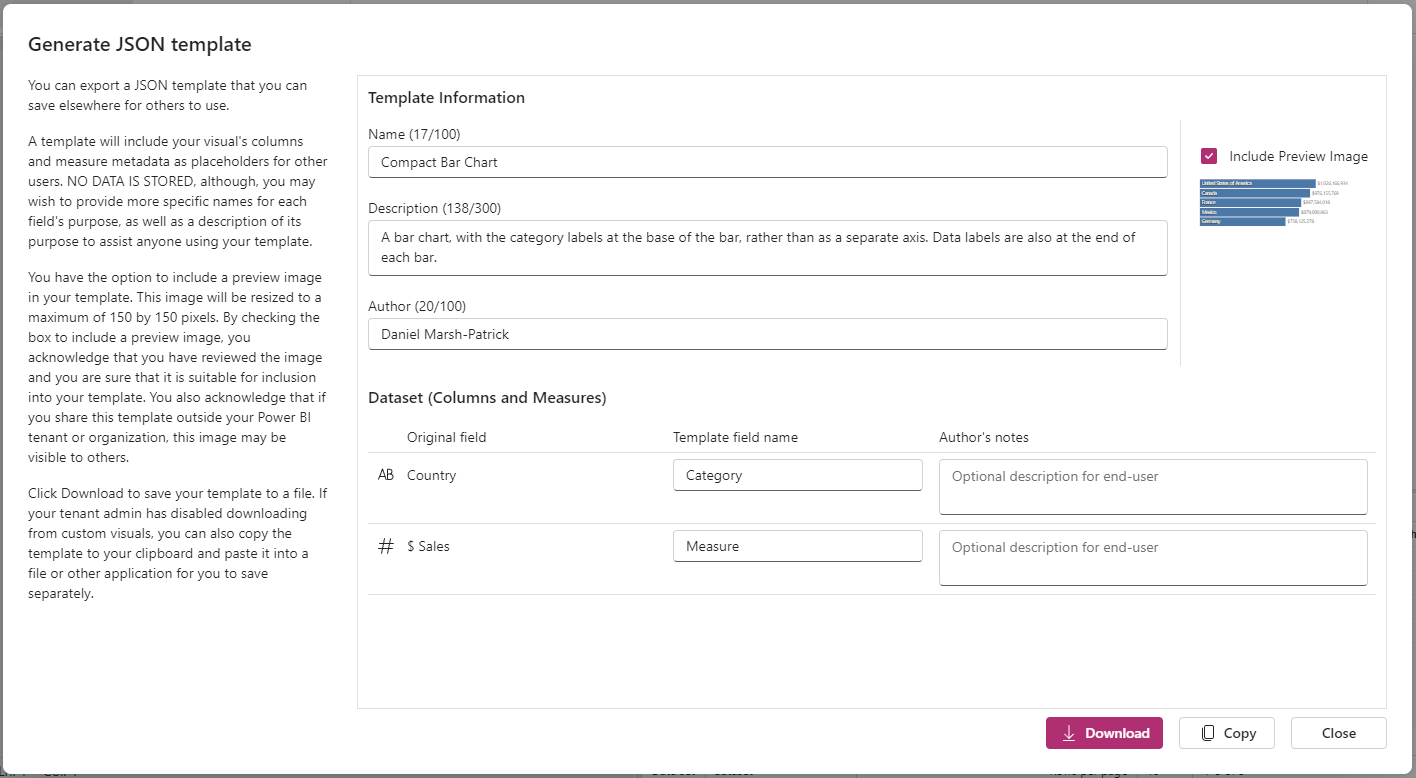Select the Country original field text

(x=431, y=475)
